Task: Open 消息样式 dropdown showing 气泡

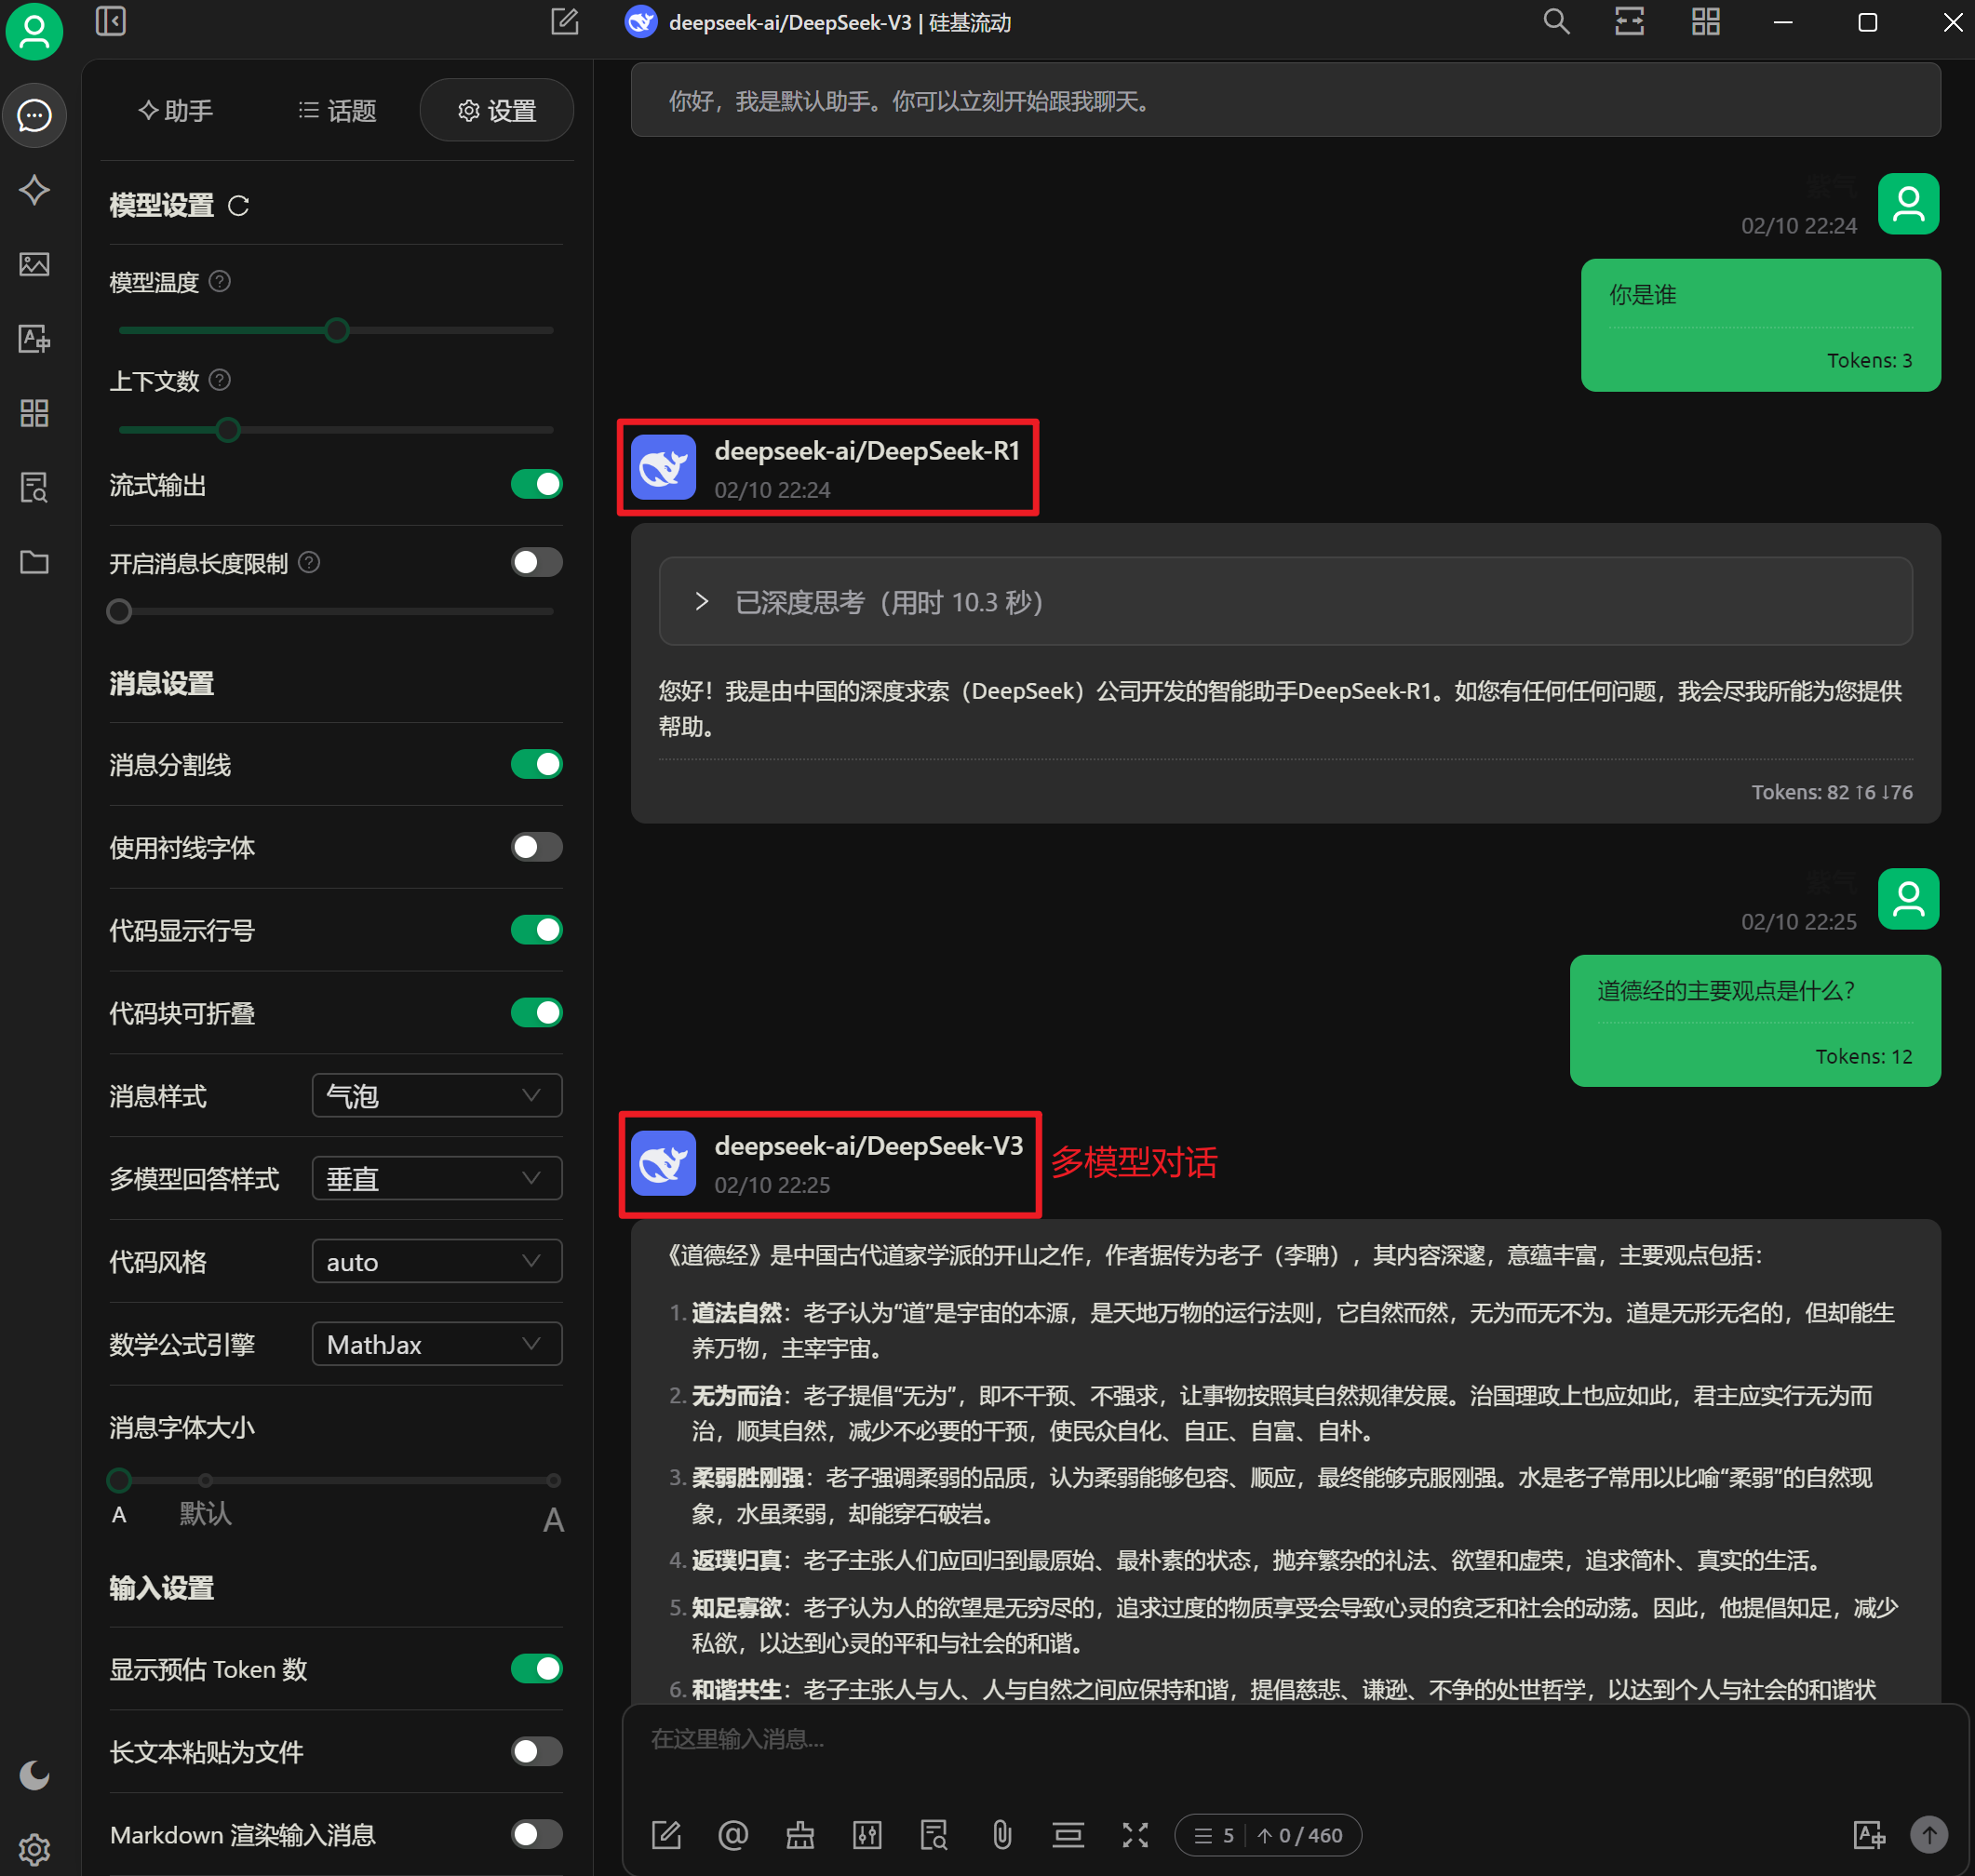Action: [437, 1096]
